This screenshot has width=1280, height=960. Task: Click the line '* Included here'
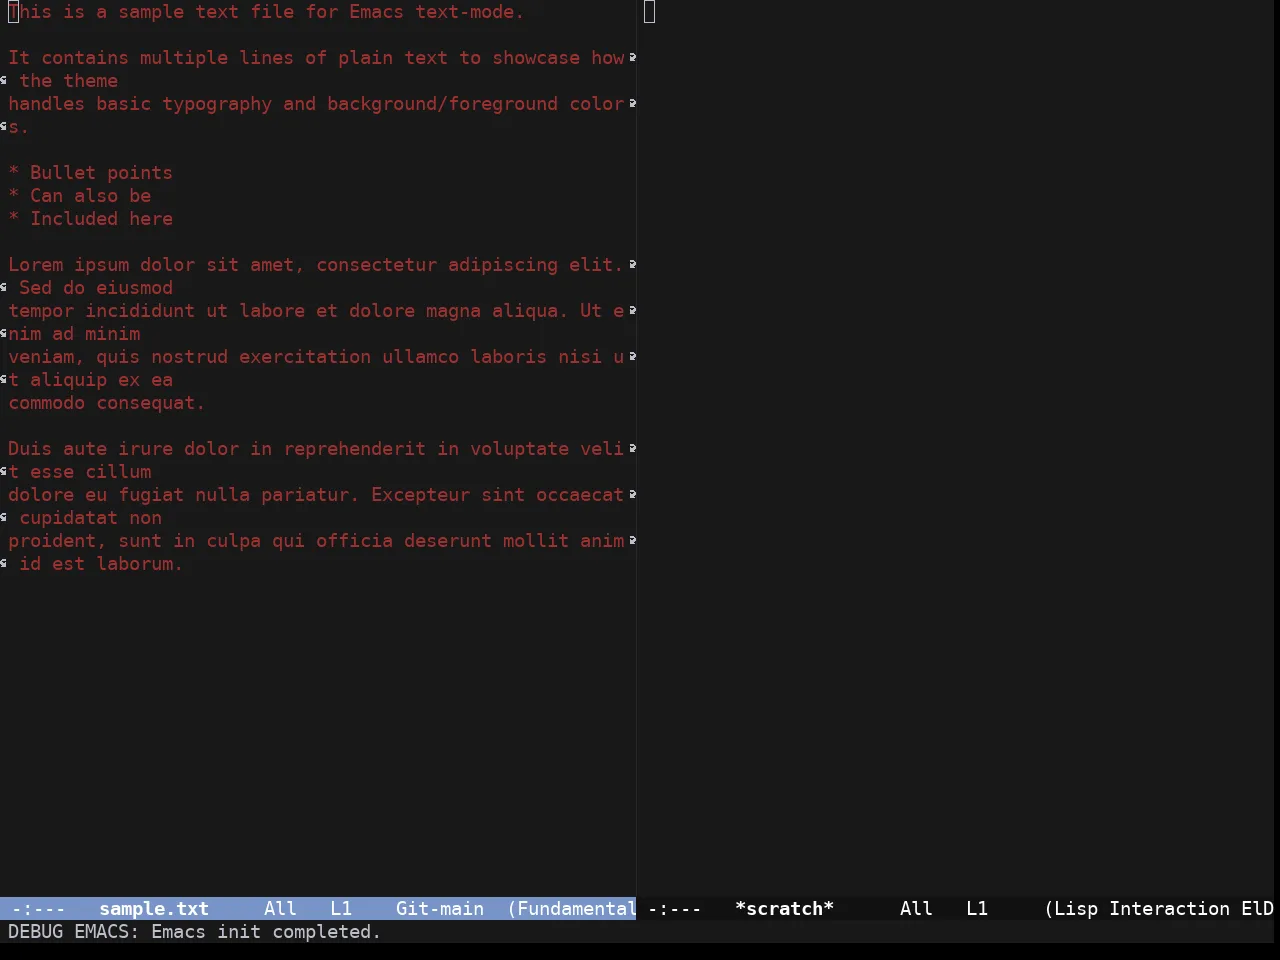click(90, 219)
